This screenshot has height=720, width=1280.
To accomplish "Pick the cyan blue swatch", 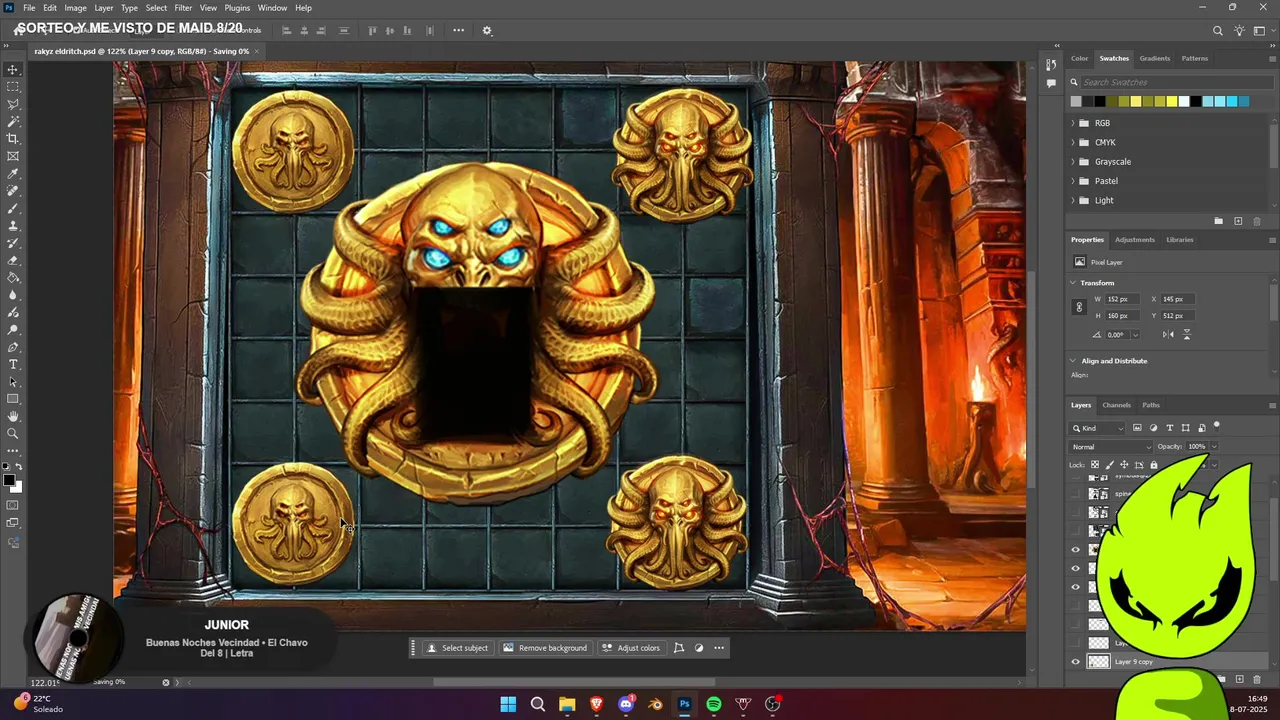I will pos(1232,101).
